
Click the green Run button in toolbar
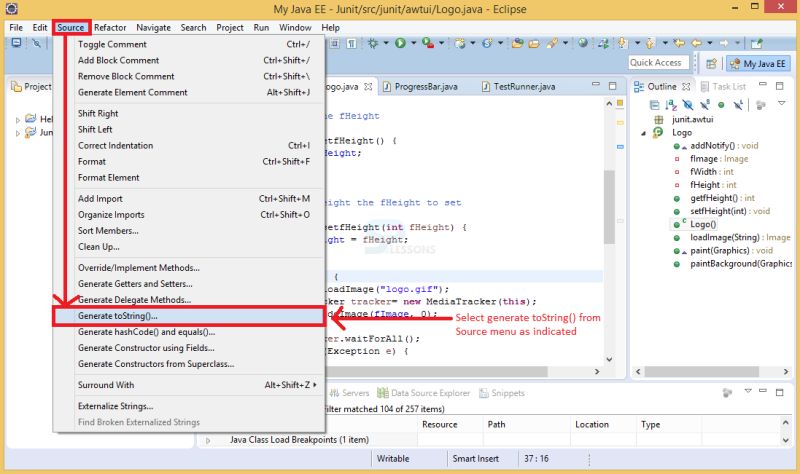[x=400, y=43]
